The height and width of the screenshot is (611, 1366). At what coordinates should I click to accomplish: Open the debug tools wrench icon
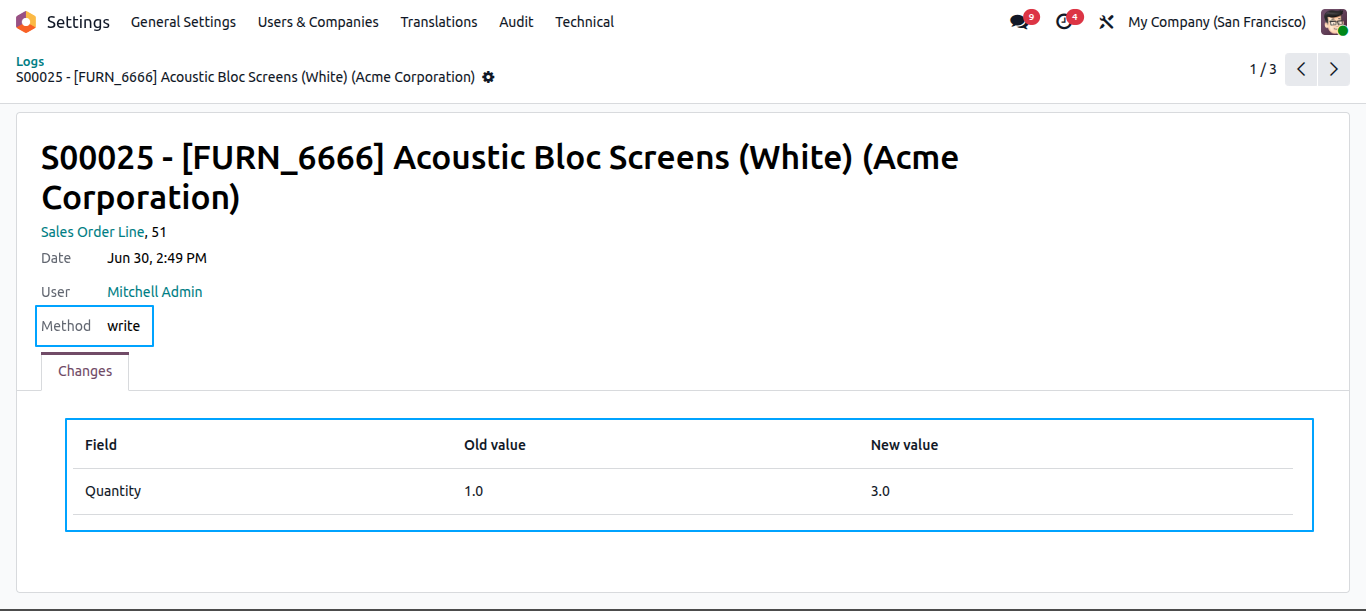[x=1106, y=22]
